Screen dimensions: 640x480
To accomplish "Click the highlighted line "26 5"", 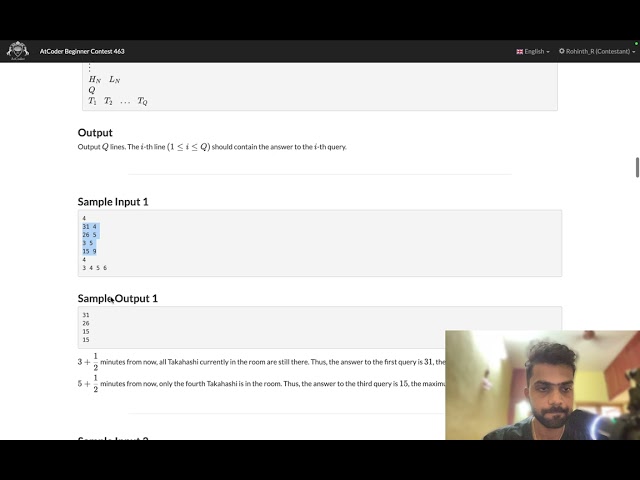I will (89, 235).
